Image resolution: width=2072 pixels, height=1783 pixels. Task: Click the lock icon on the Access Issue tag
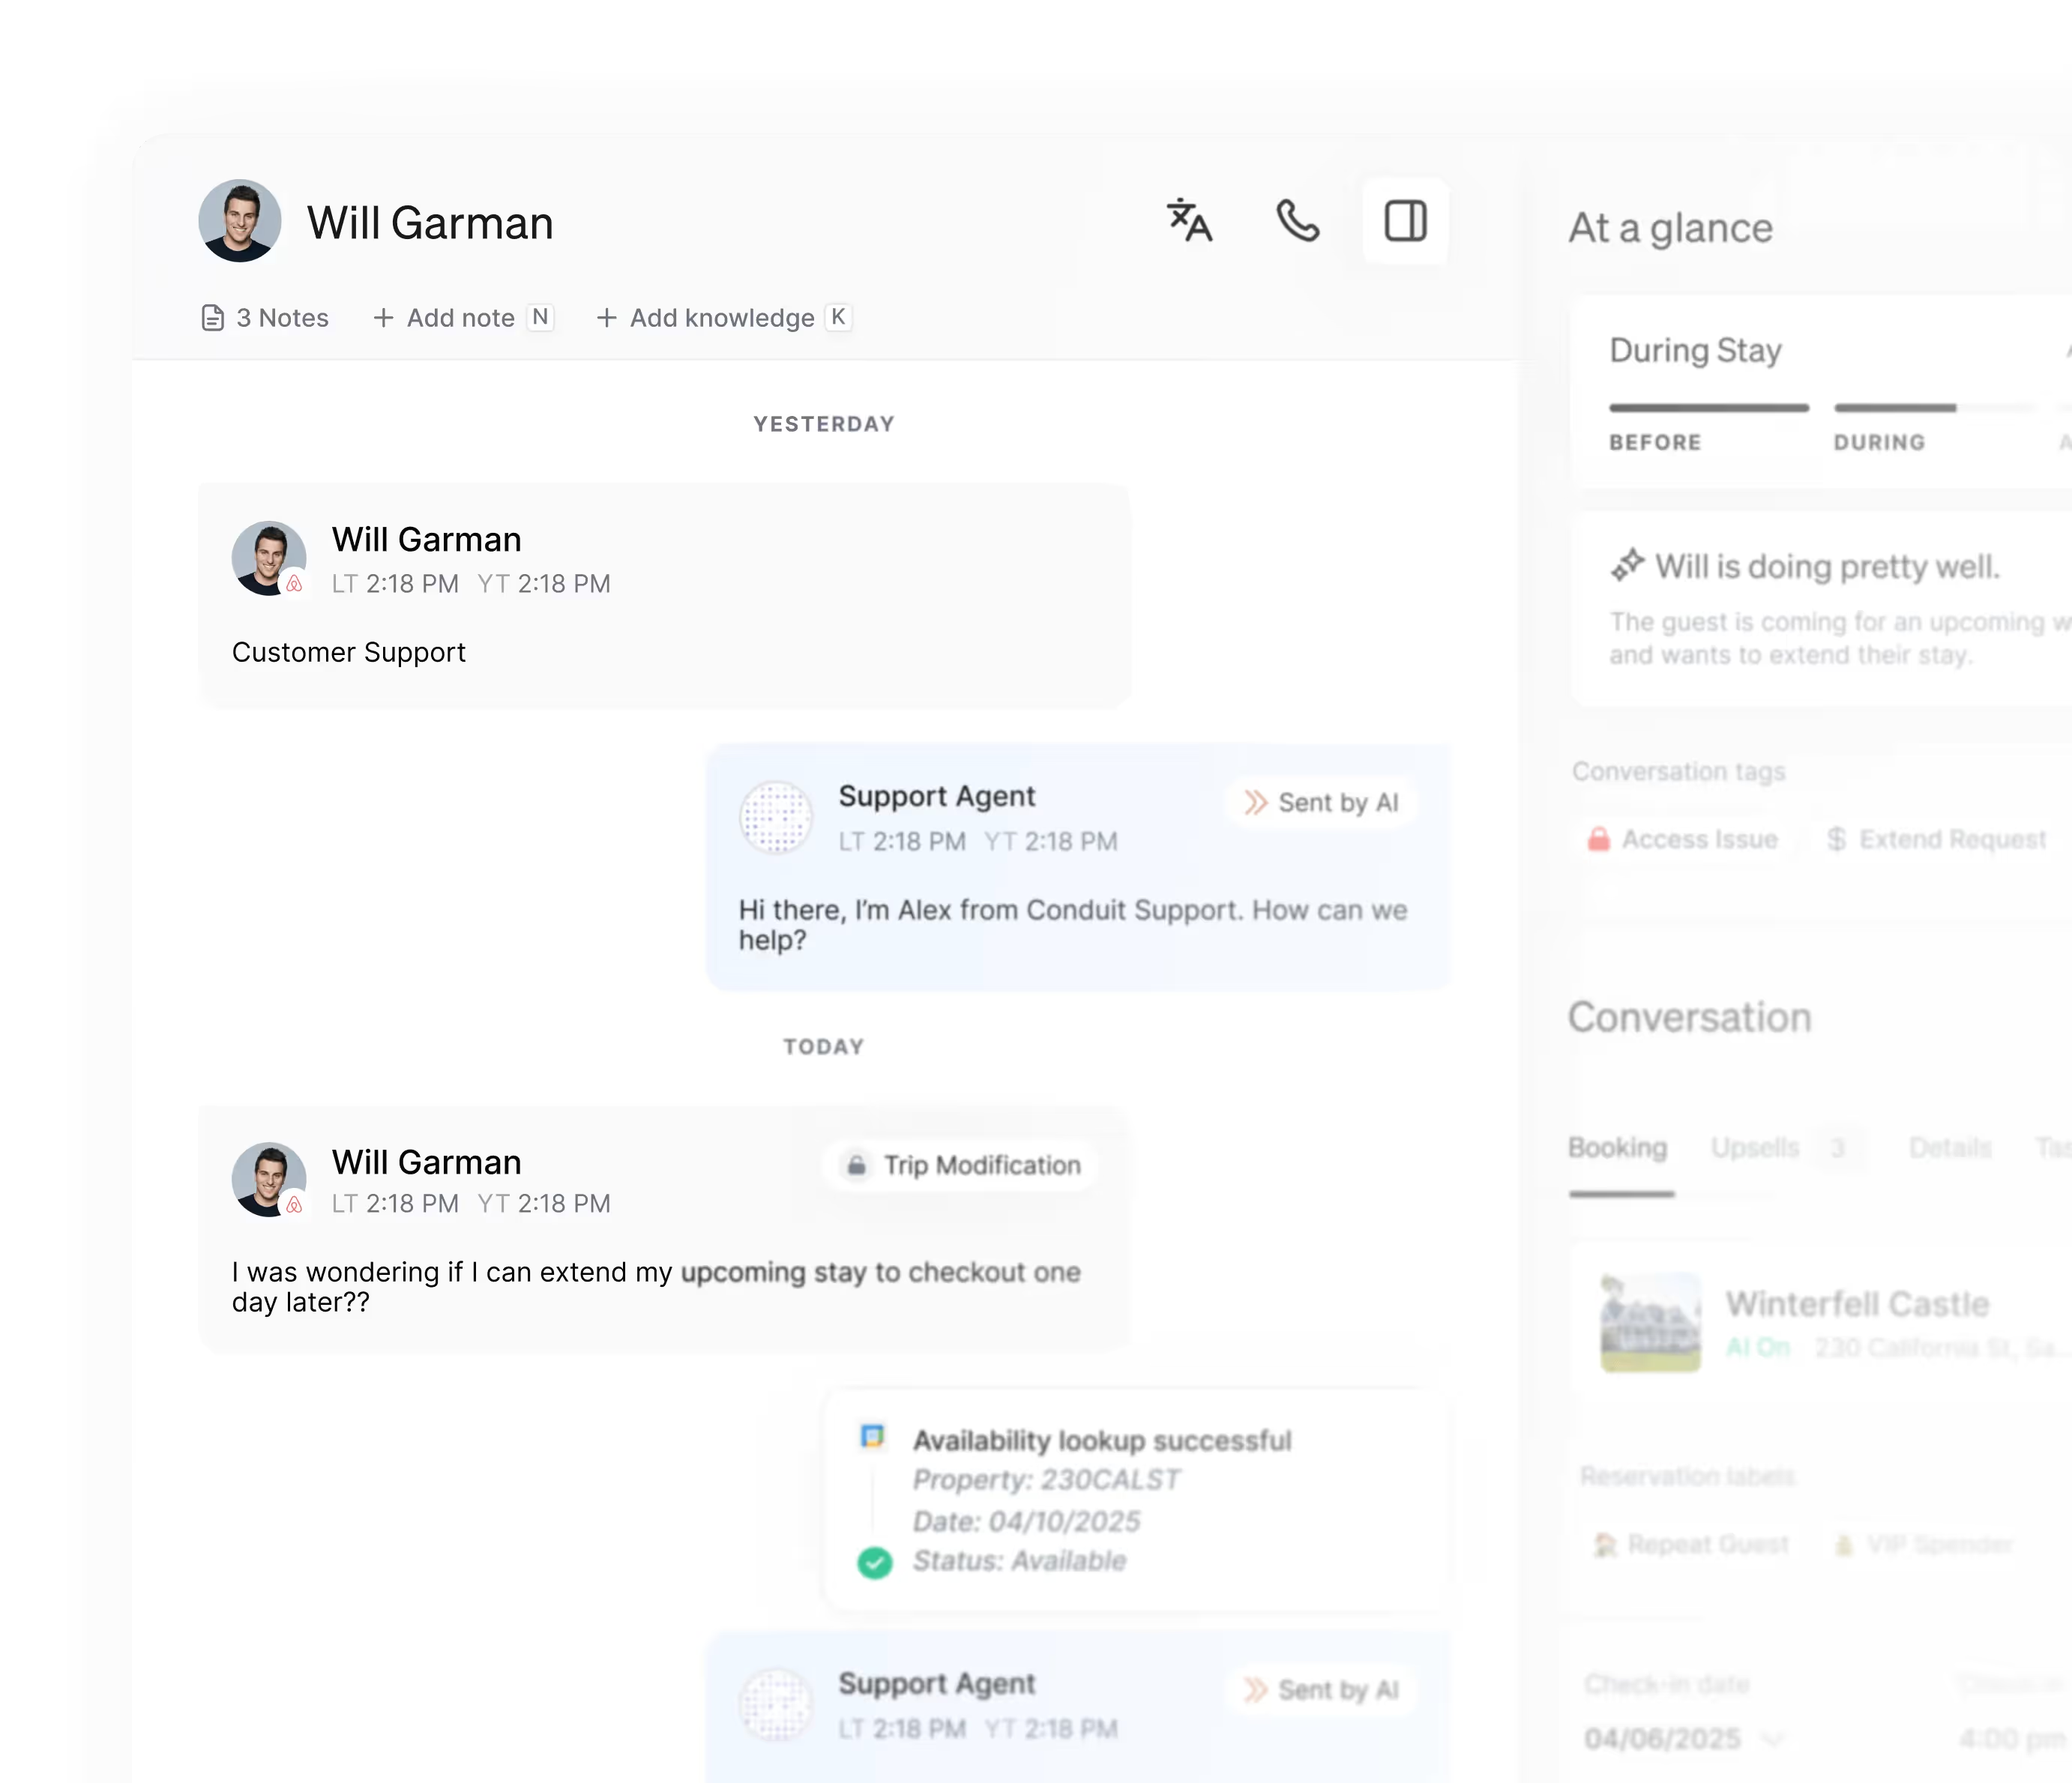[x=1599, y=839]
